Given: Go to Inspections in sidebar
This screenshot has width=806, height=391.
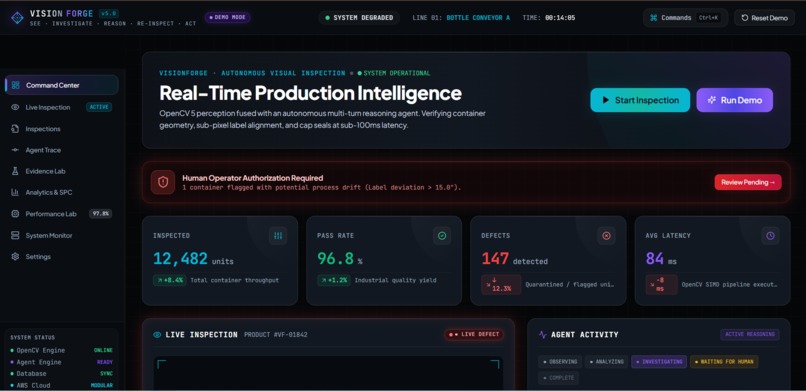Looking at the screenshot, I should [62, 128].
